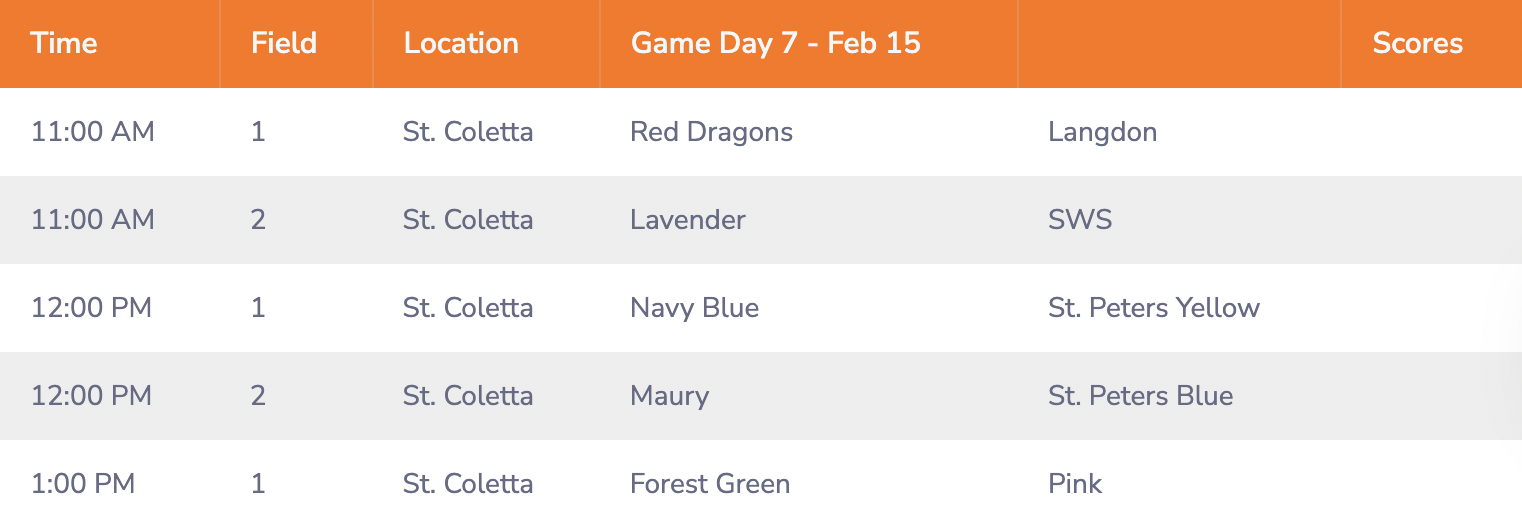Select the Maury team entry
Screen dimensions: 1522x532
point(669,396)
